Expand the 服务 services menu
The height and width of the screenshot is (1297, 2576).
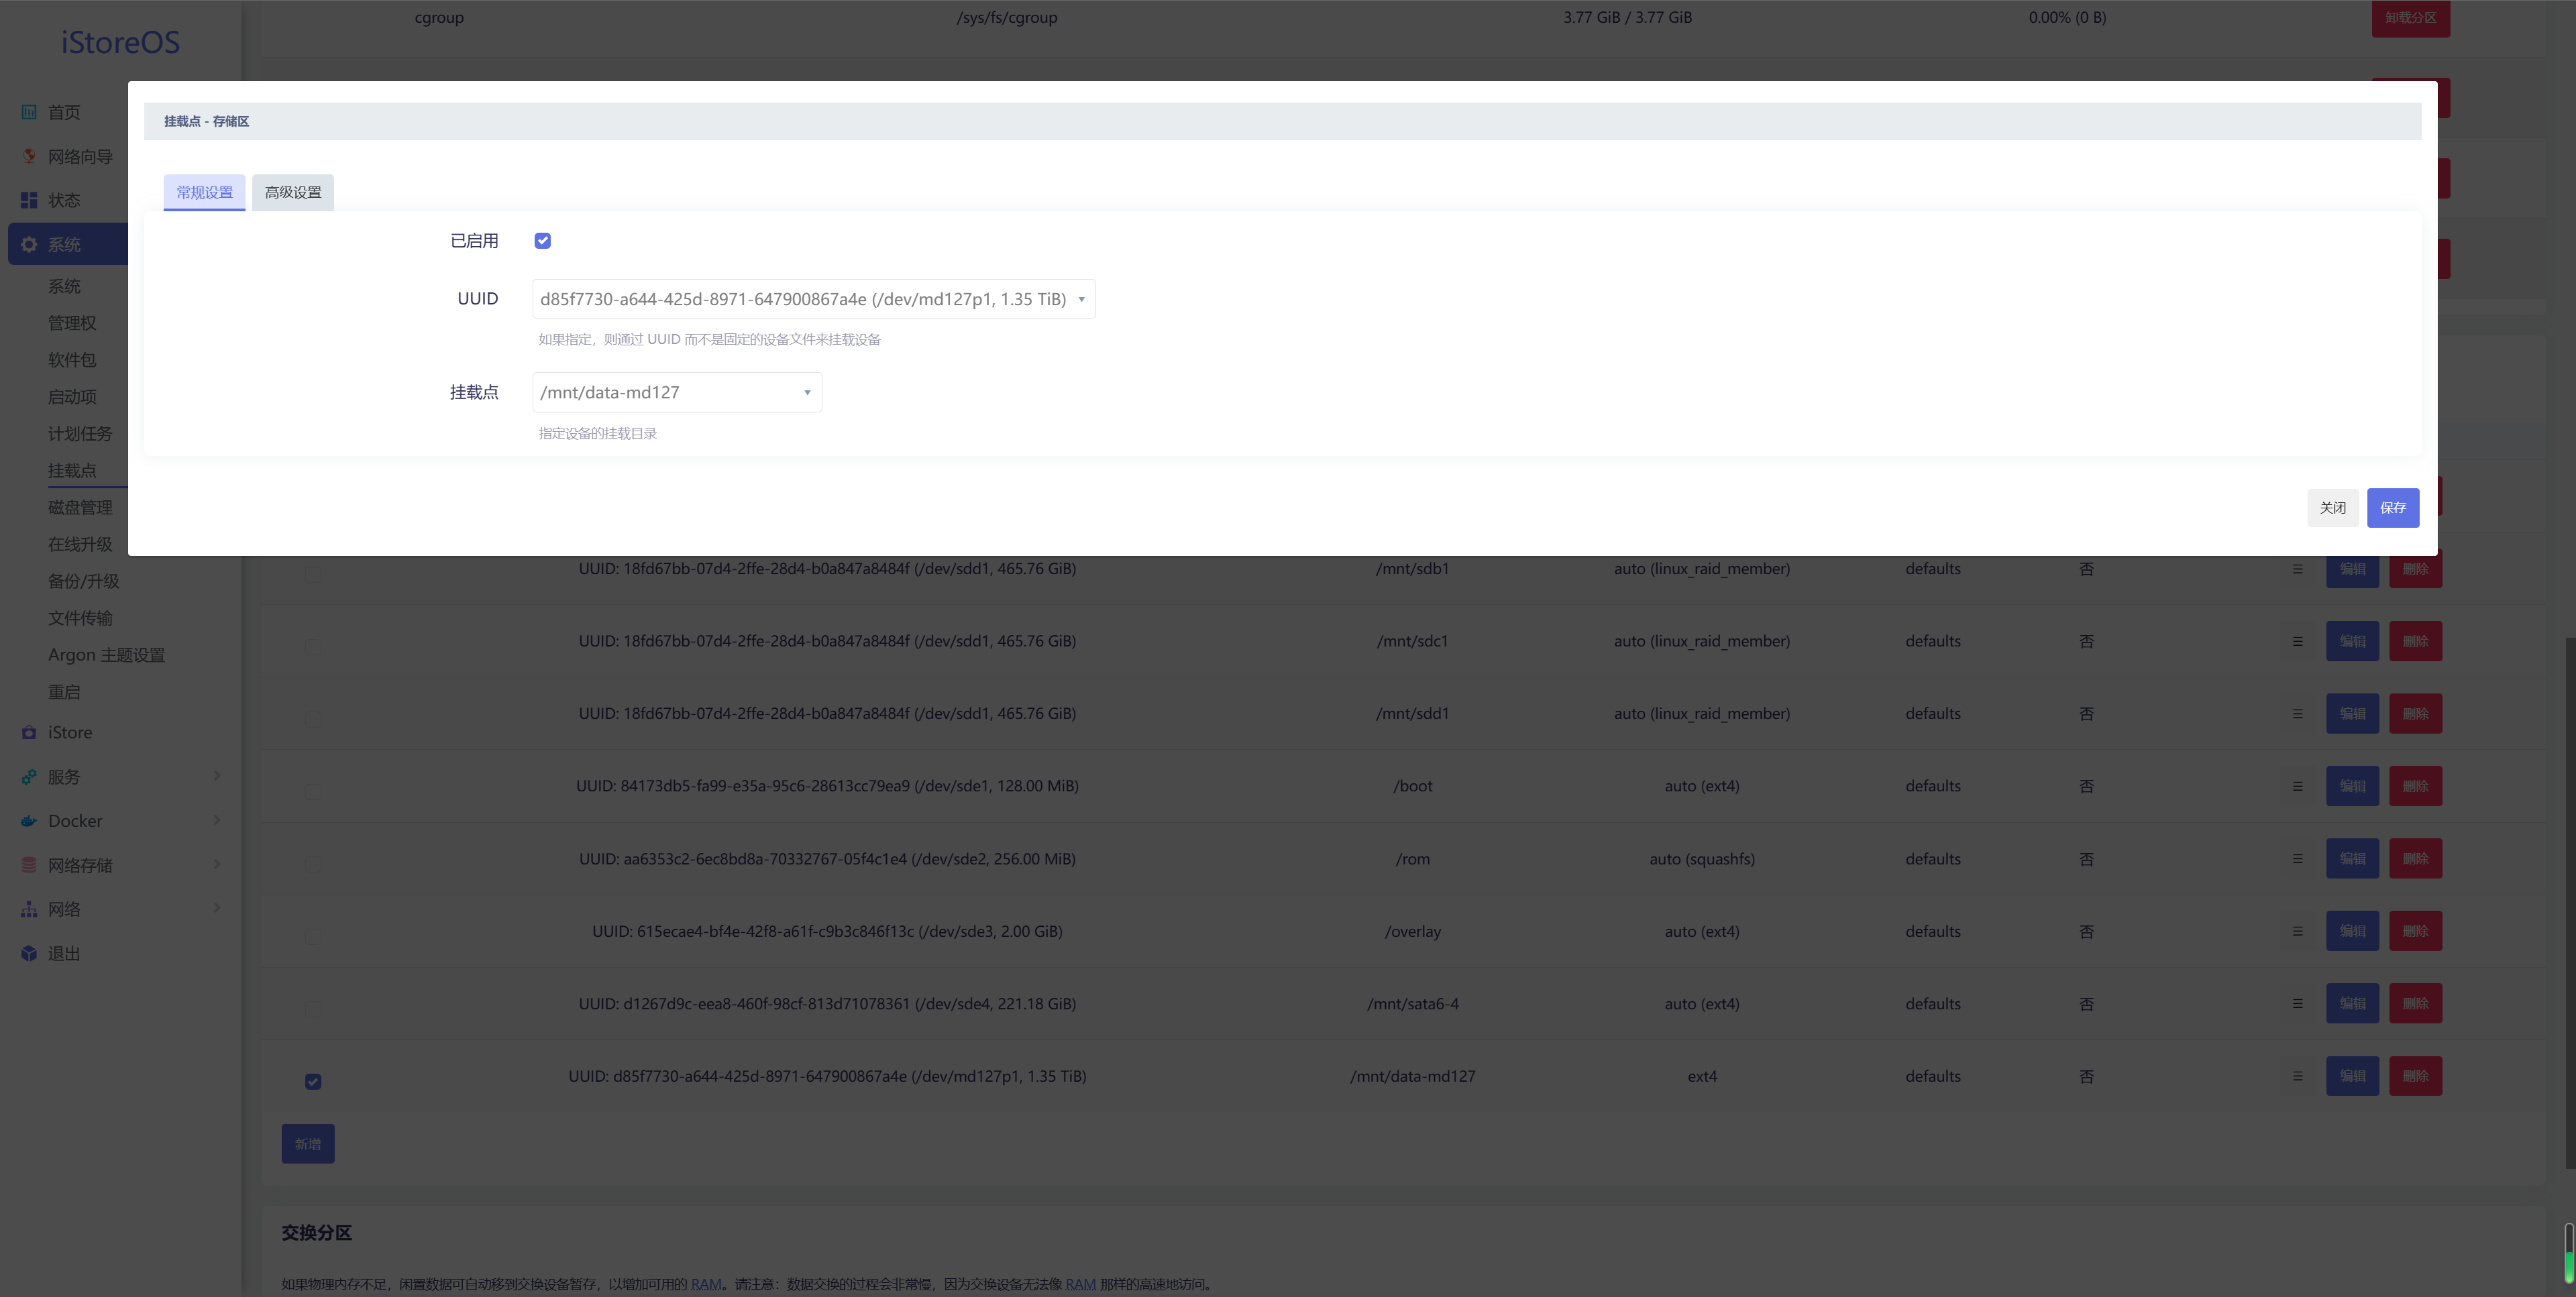pyautogui.click(x=120, y=776)
